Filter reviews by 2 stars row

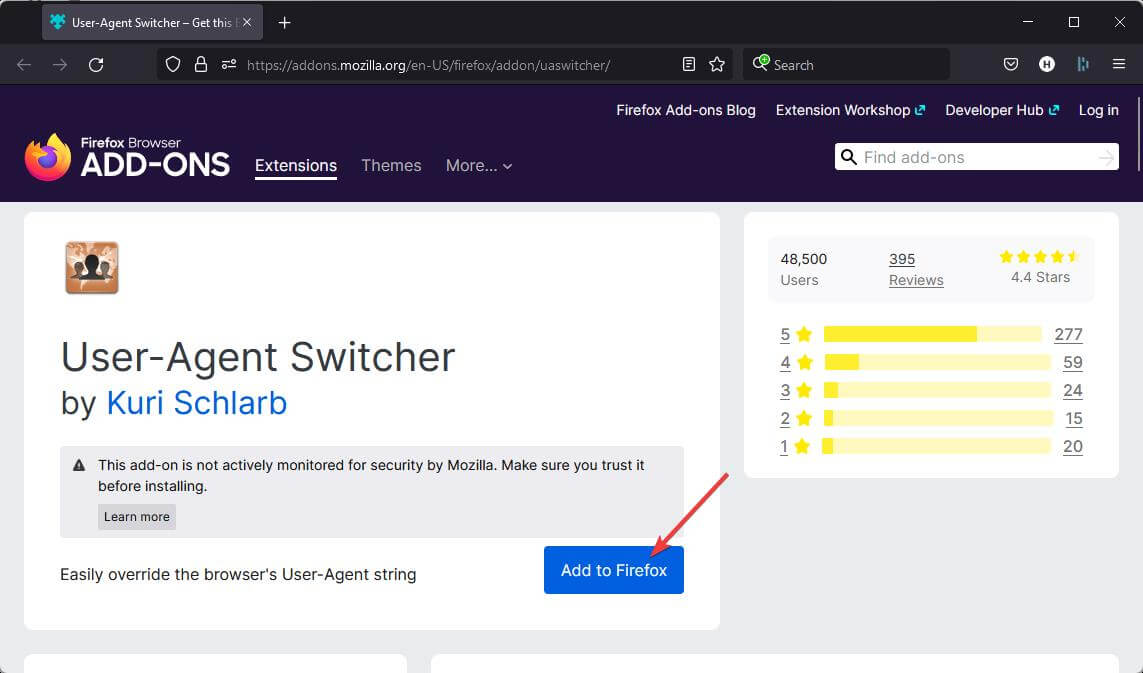point(931,419)
